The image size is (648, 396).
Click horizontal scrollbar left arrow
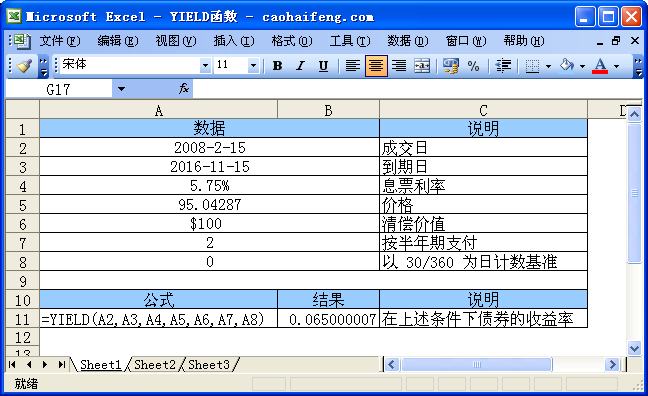(x=392, y=364)
